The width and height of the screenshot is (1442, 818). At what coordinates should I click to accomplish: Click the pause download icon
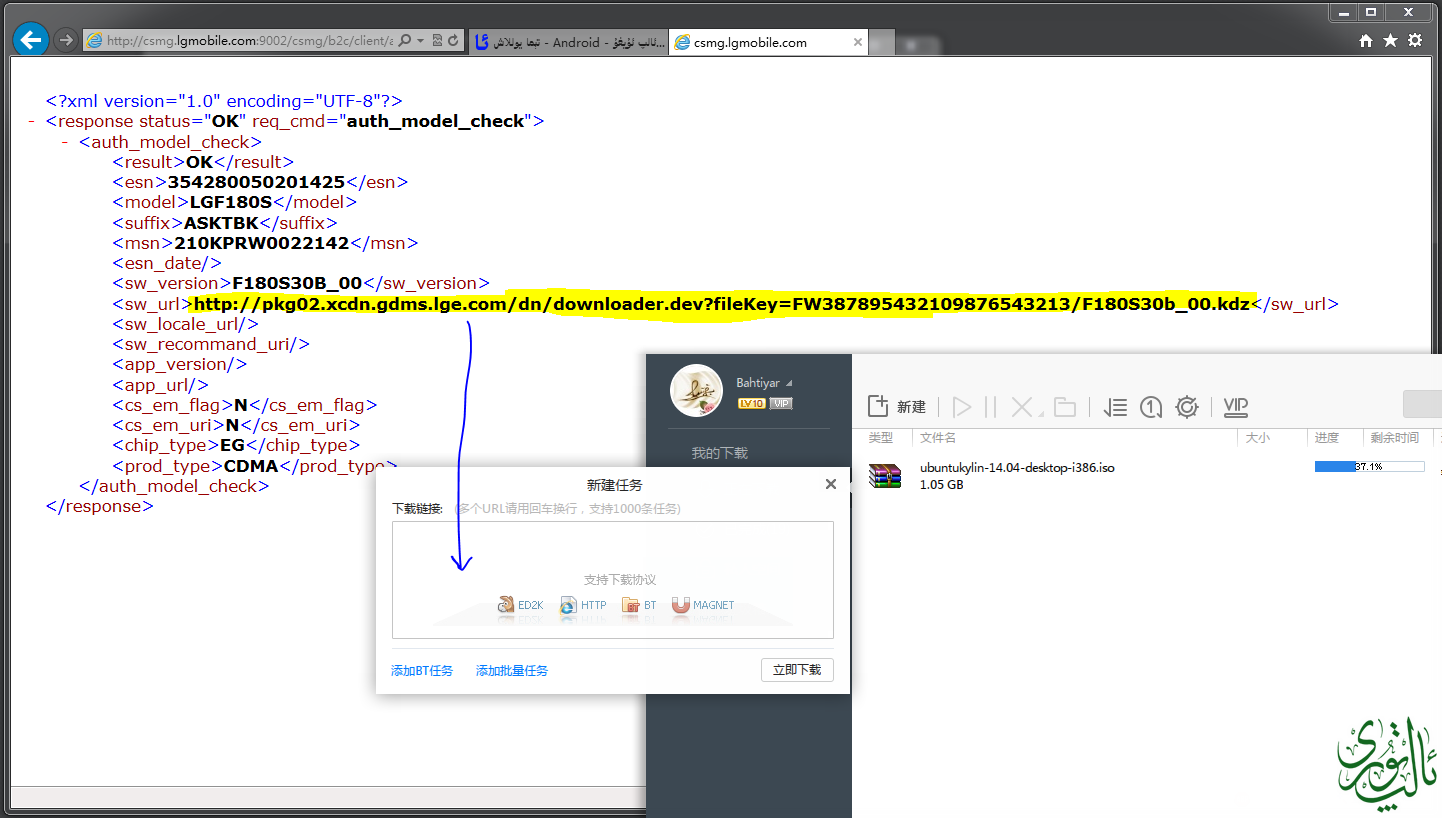(x=990, y=407)
